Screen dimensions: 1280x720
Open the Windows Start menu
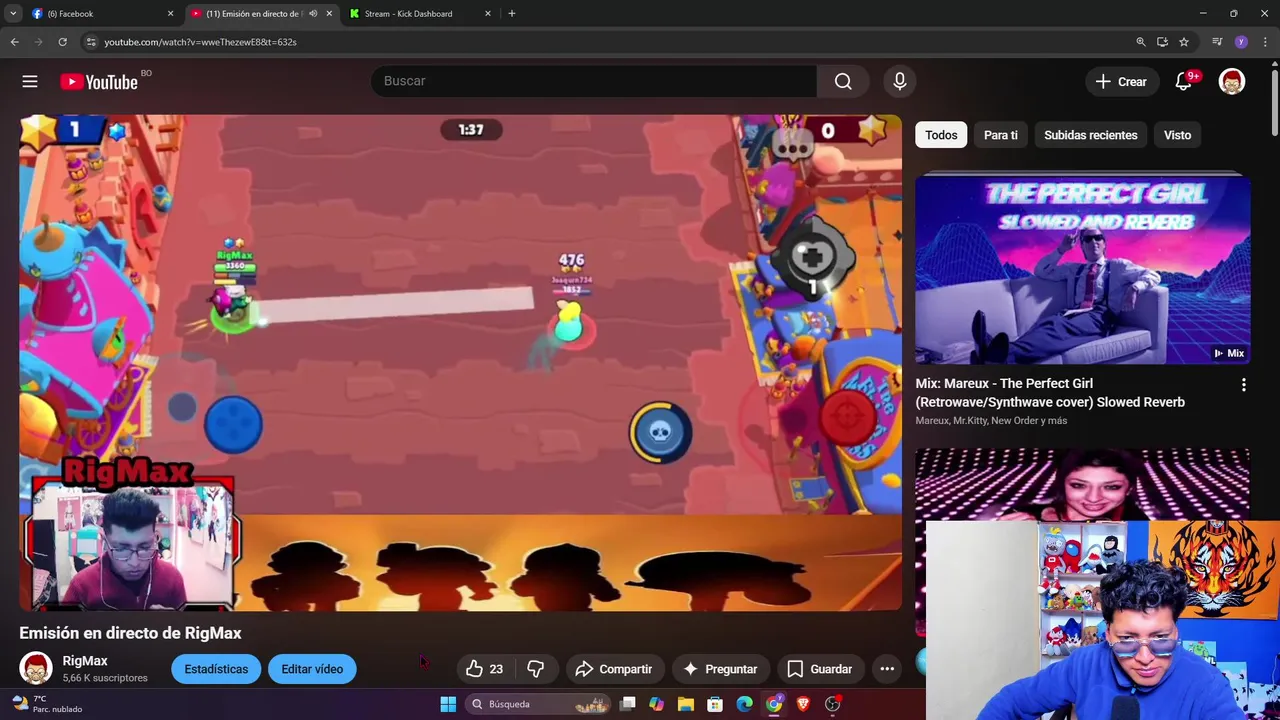448,704
